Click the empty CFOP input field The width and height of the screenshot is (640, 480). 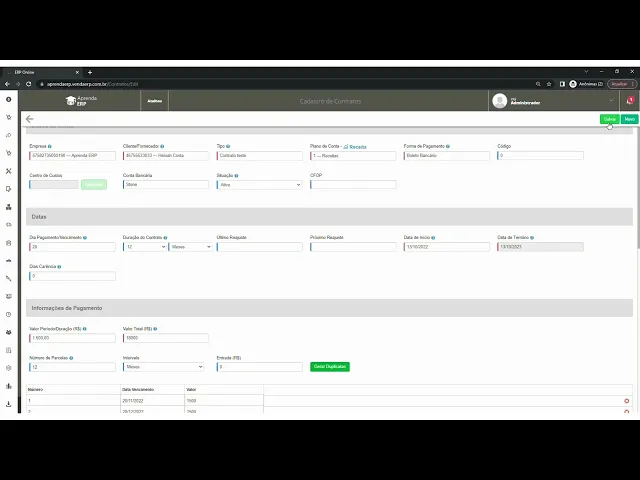(353, 184)
